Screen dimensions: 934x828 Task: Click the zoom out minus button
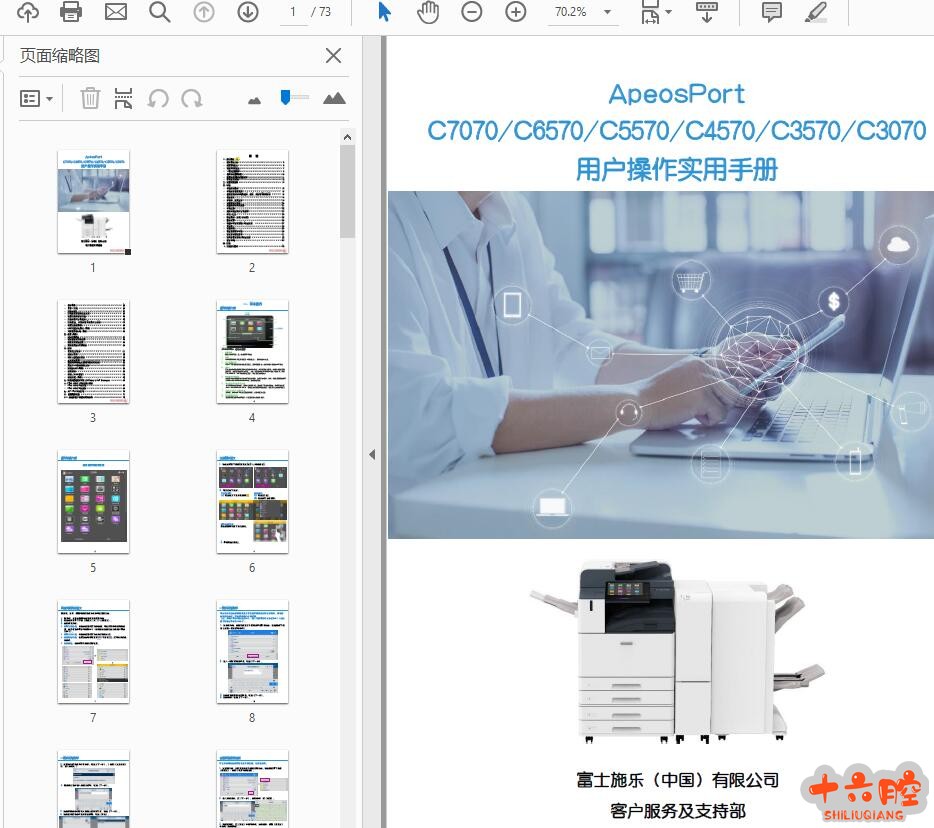(471, 12)
